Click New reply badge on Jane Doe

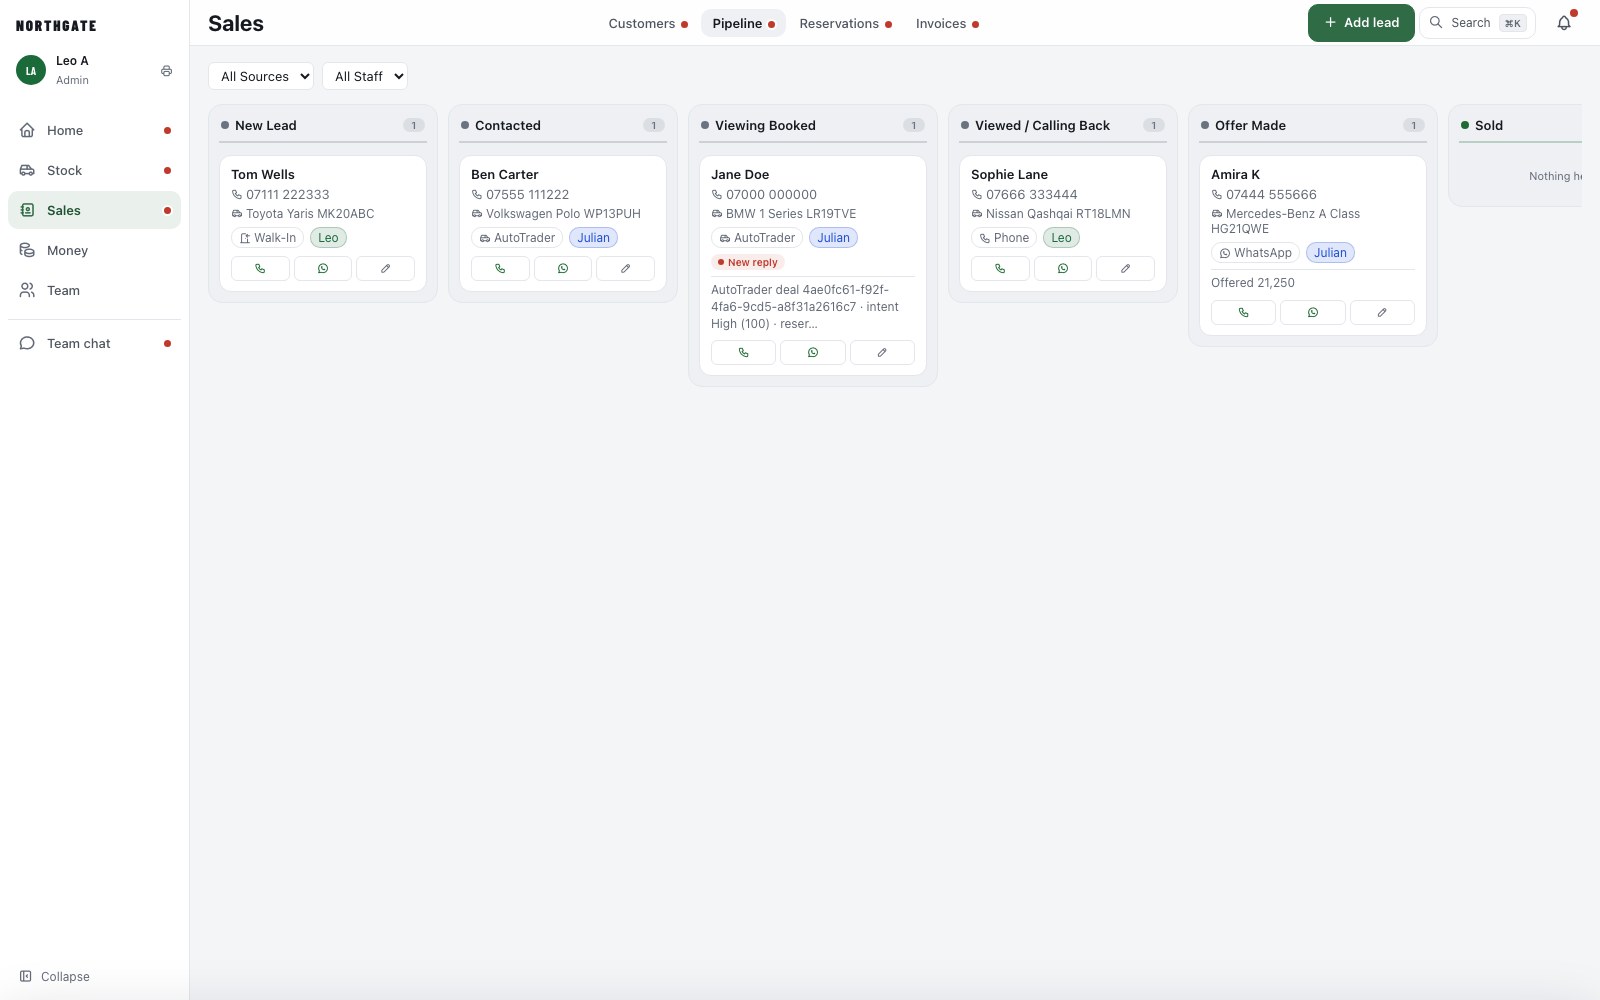pos(747,262)
